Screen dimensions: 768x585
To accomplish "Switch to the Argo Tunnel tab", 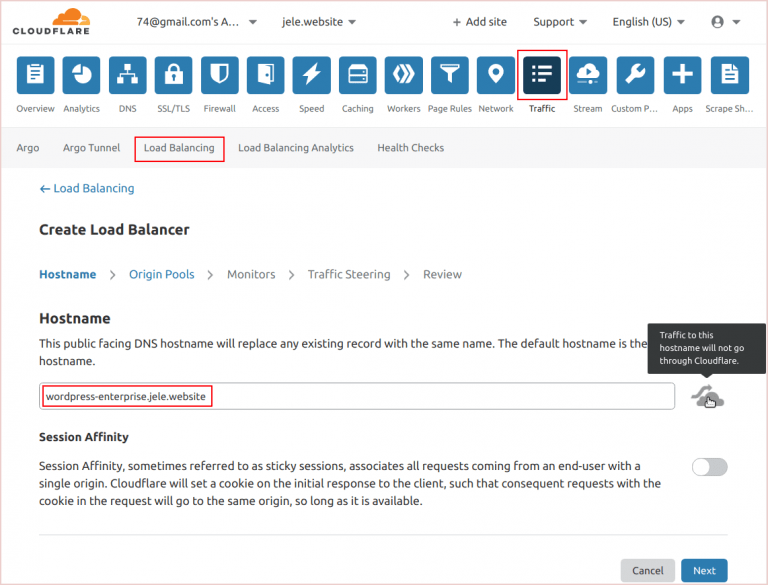I will [x=91, y=148].
